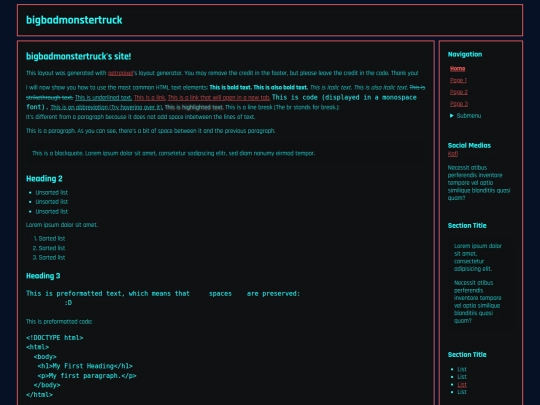Click the "This is a link." hyperlink
The image size is (540, 405).
[150, 97]
